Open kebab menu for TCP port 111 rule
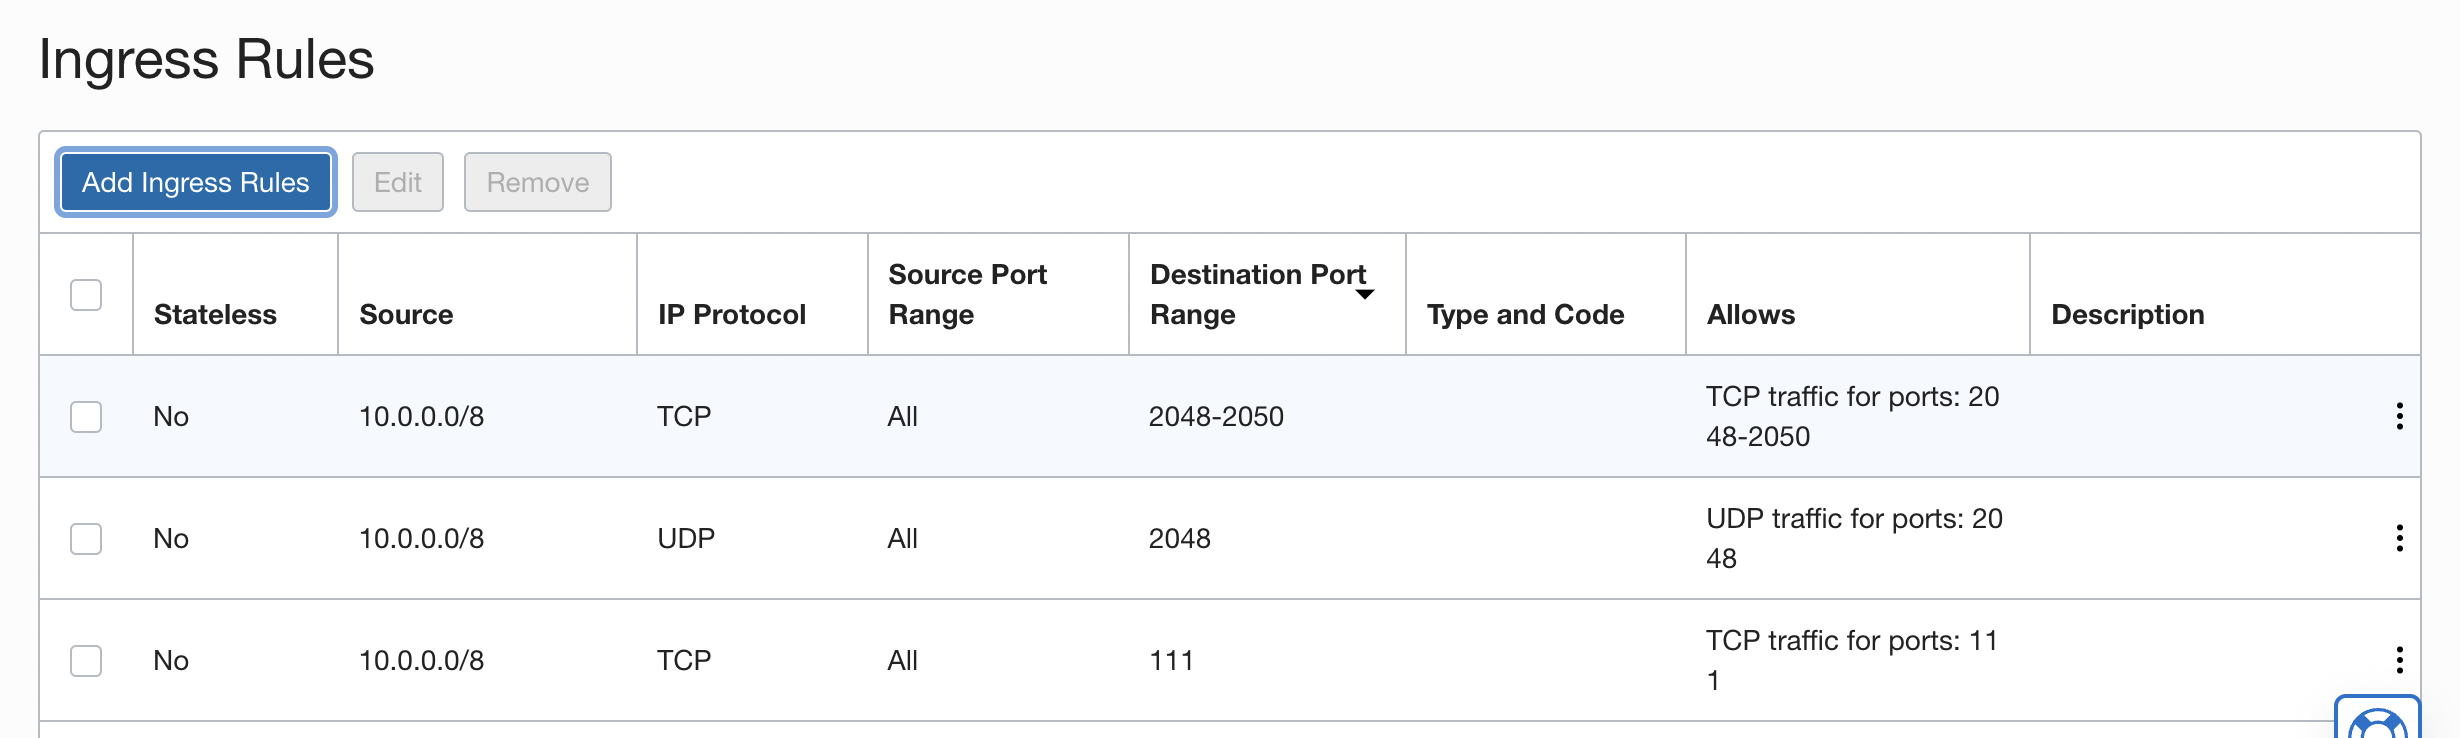 (x=2399, y=660)
